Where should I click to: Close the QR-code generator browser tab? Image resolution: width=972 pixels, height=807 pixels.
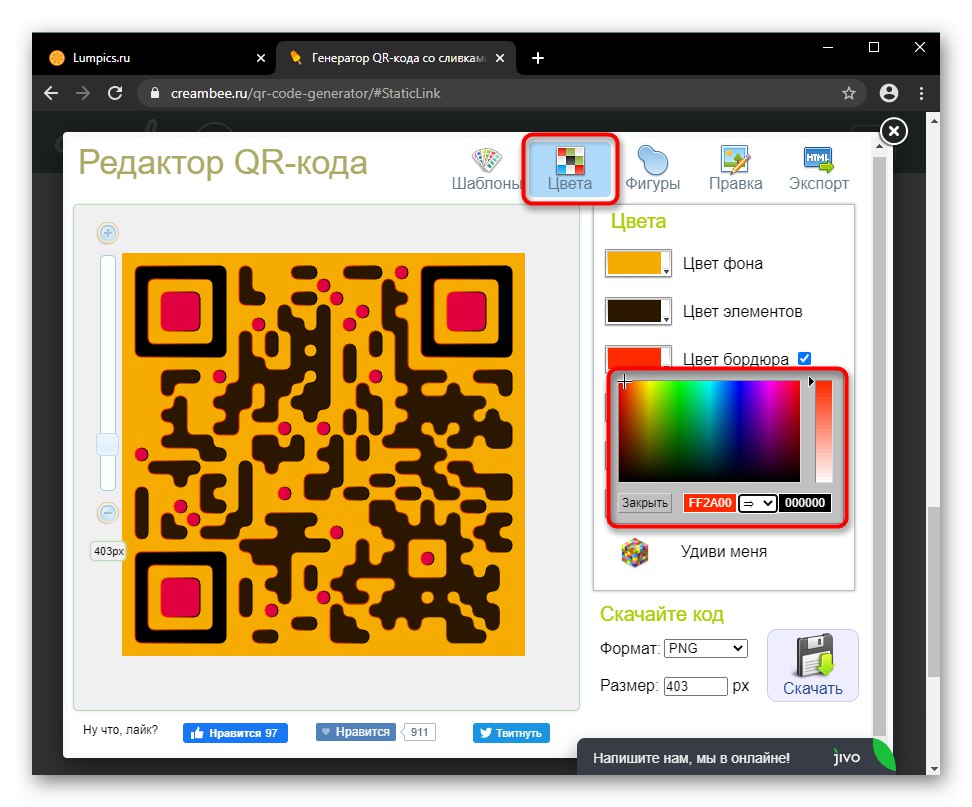coord(500,58)
